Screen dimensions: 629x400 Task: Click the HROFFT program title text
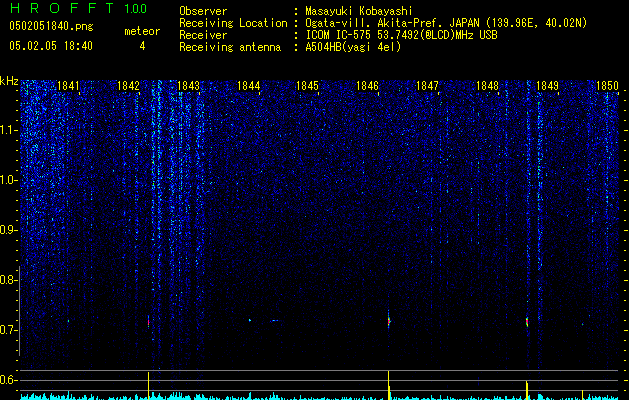point(62,8)
